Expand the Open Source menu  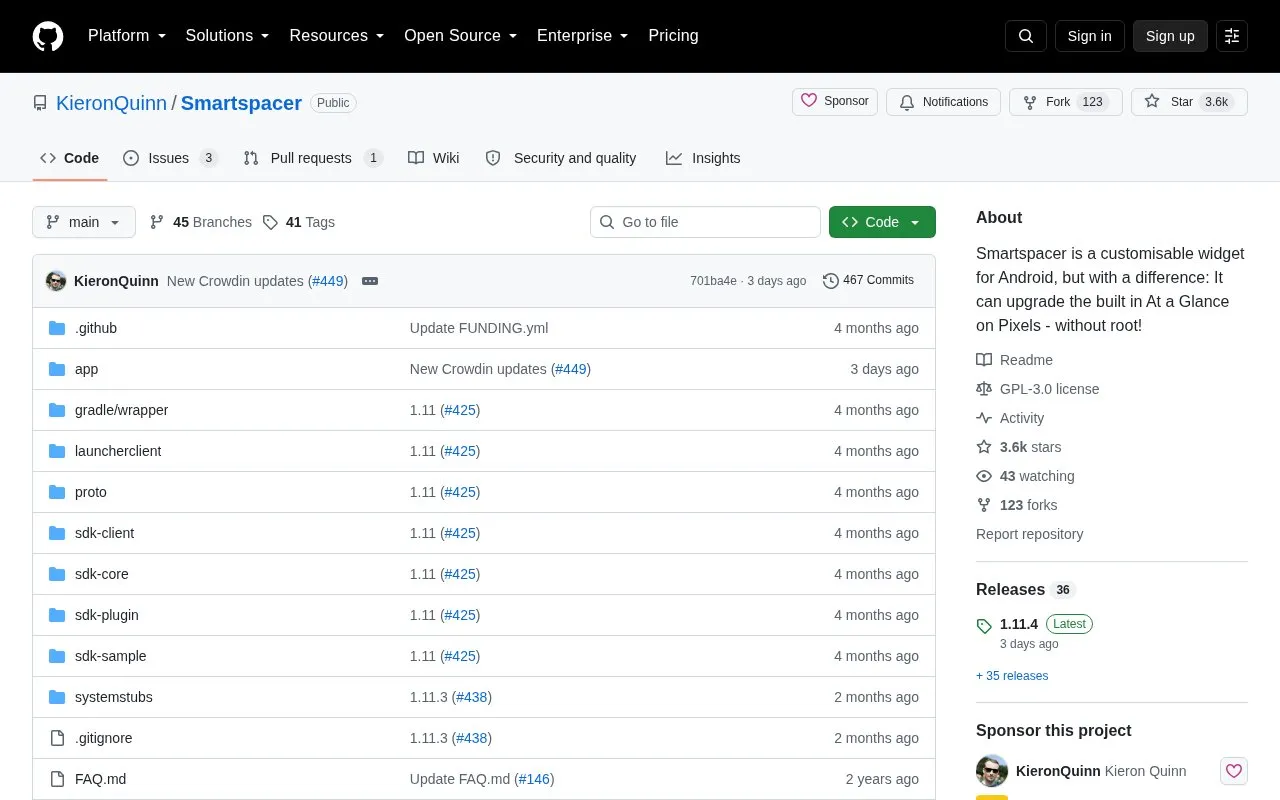pyautogui.click(x=461, y=36)
